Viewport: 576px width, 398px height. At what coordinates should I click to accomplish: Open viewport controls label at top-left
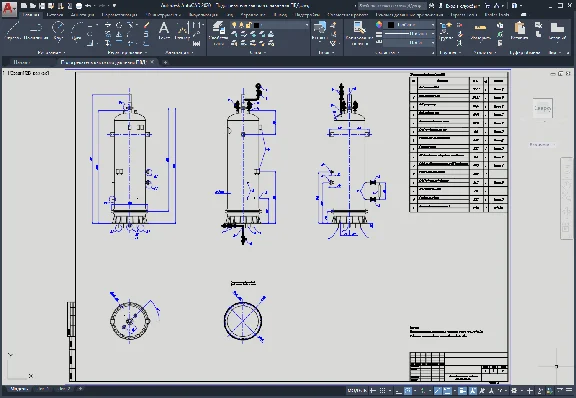click(26, 73)
